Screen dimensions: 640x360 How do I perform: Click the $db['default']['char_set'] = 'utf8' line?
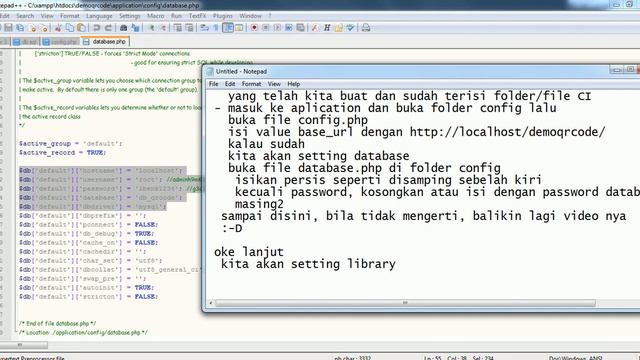tap(90, 260)
